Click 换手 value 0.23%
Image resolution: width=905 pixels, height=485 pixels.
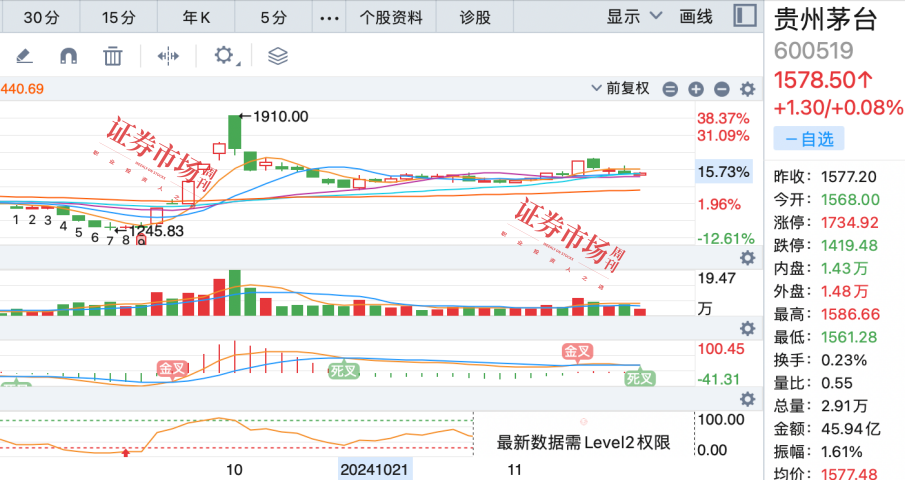(844, 360)
